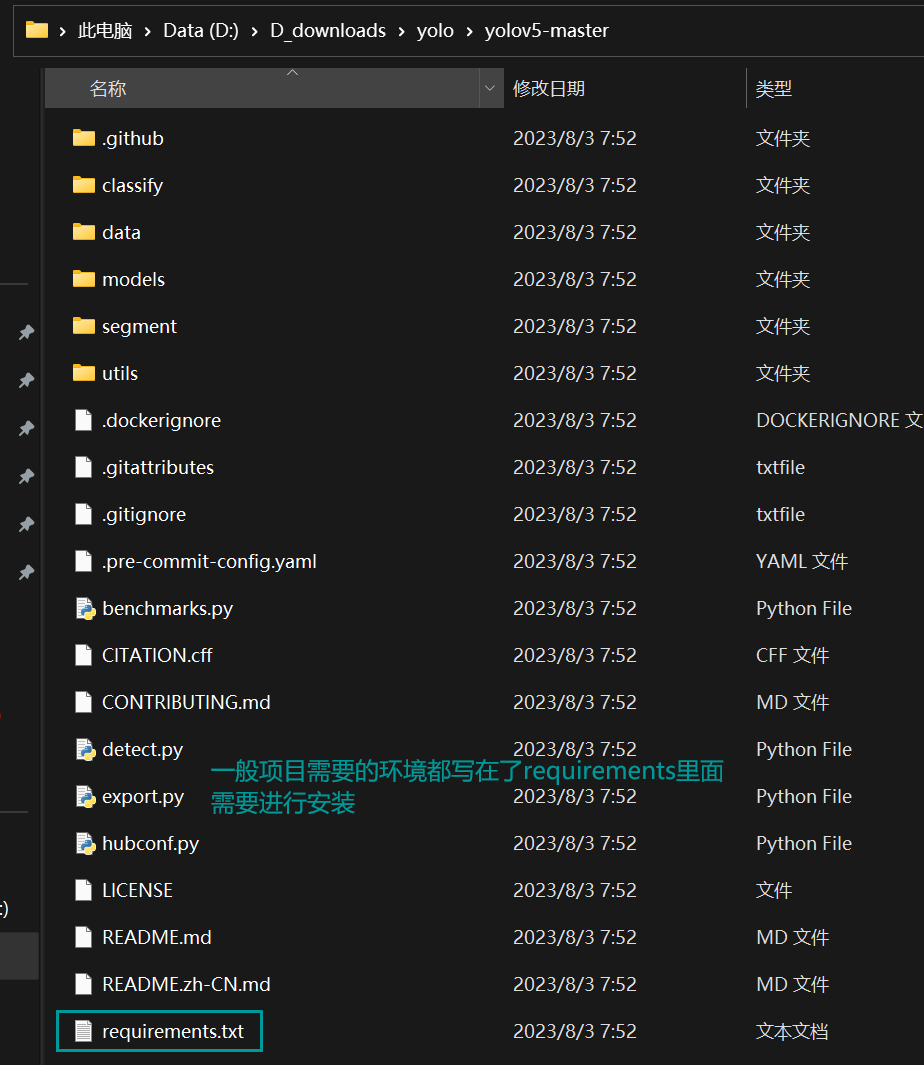This screenshot has height=1065, width=924.
Task: Click the .pre-commit-config.yaml file icon
Action: pos(84,561)
